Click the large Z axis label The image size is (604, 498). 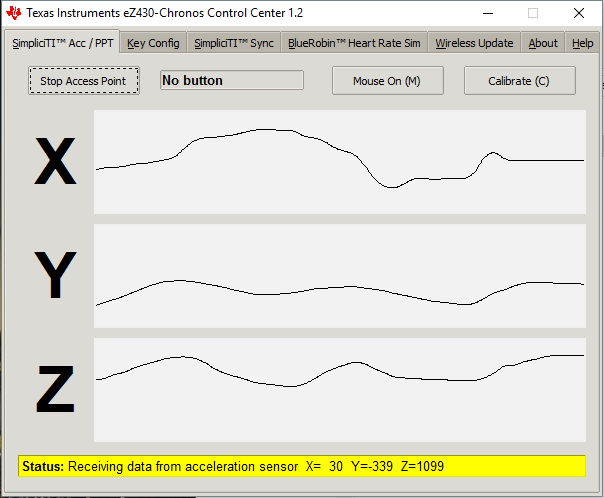point(55,389)
